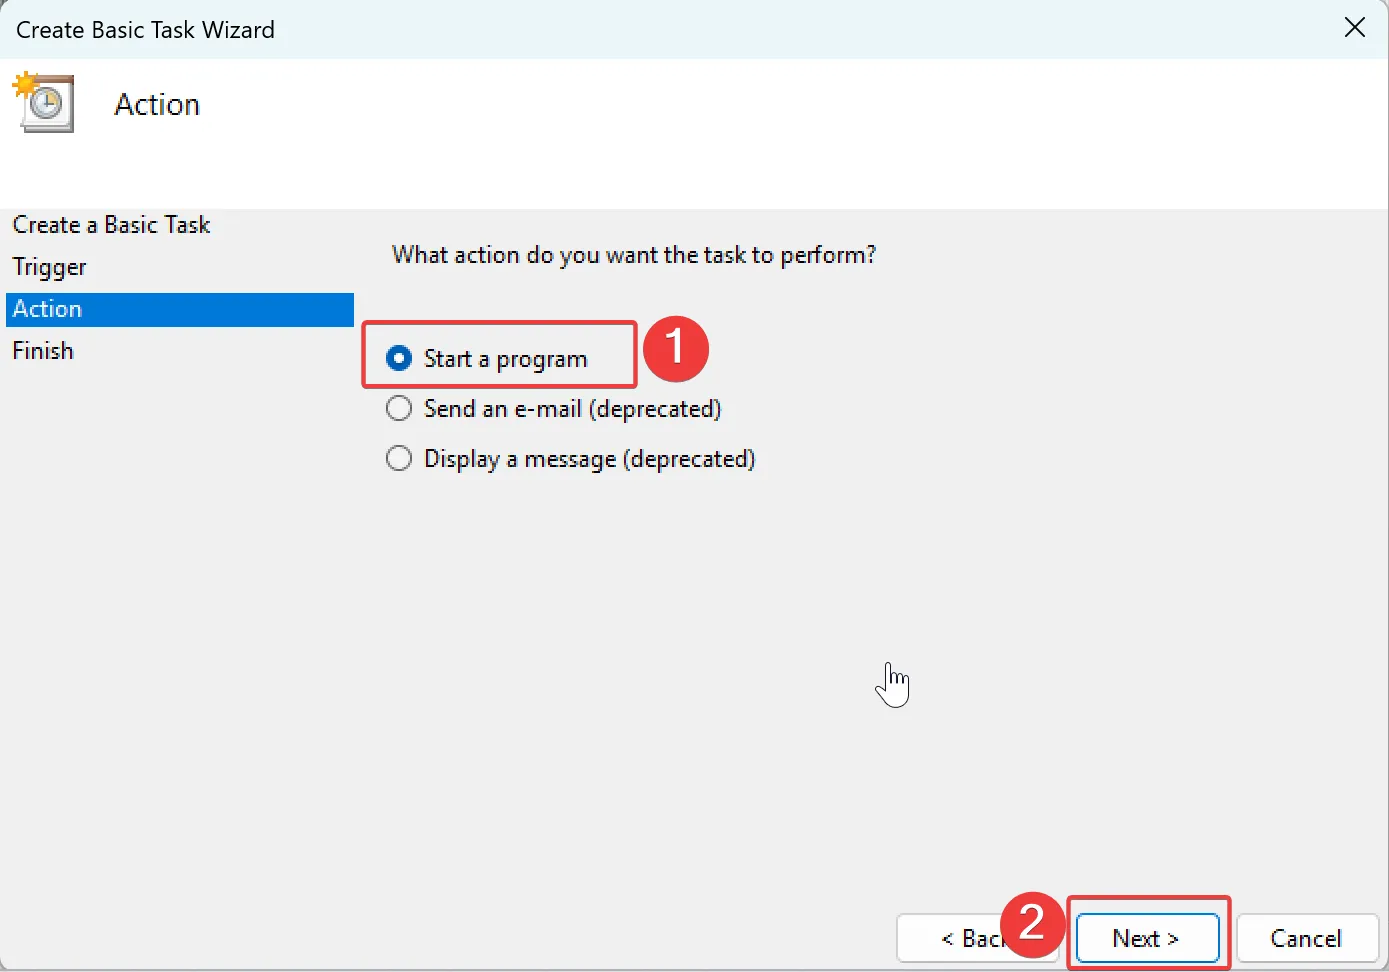Viewport: 1389px width, 972px height.
Task: Select the Finish step in the sidebar
Action: [43, 350]
